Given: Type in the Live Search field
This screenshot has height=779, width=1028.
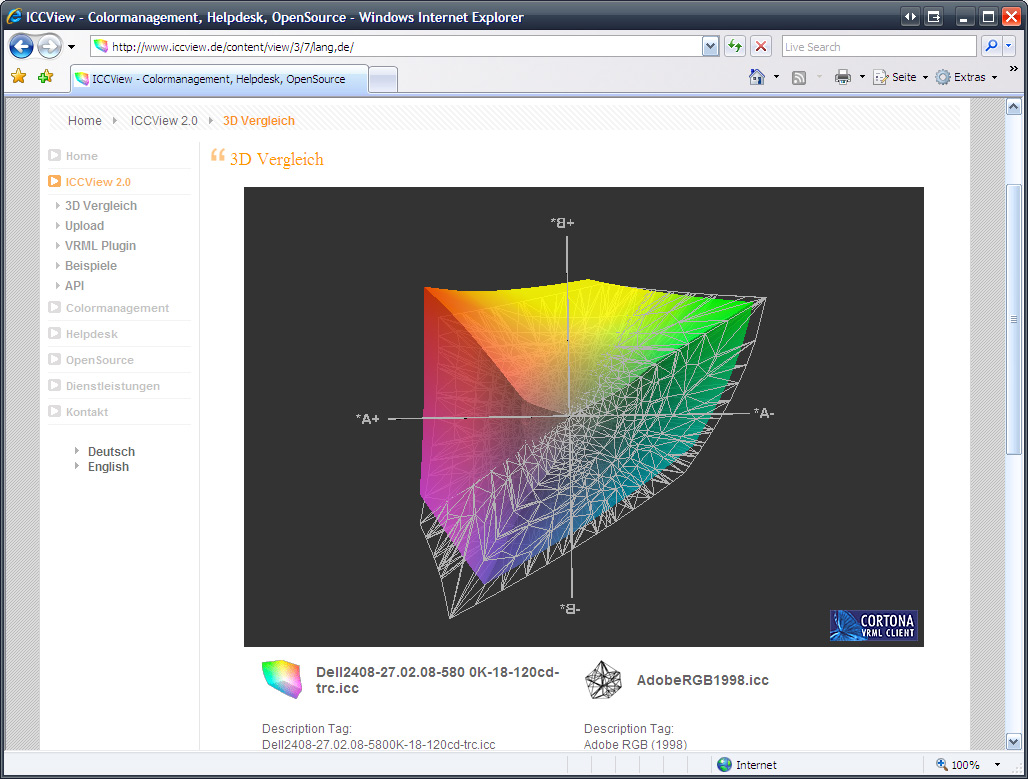Looking at the screenshot, I should (877, 46).
